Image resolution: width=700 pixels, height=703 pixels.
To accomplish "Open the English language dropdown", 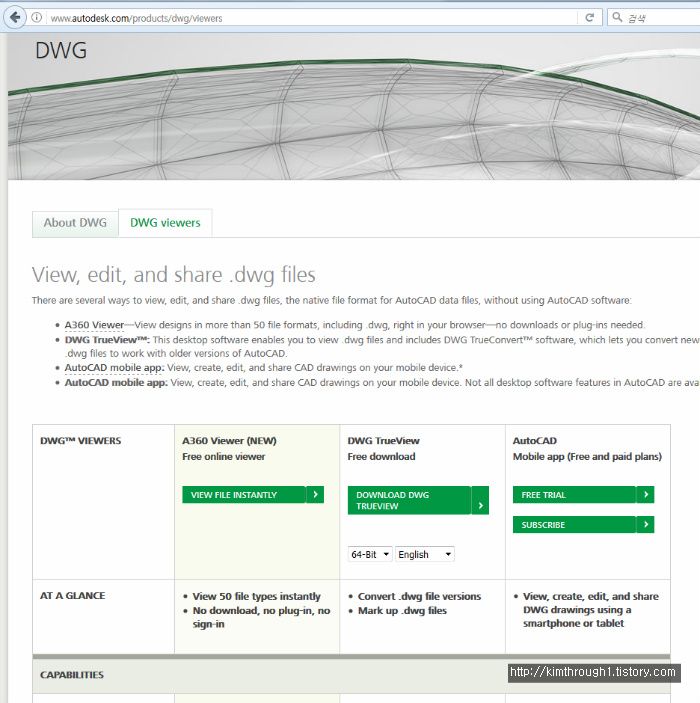I will coord(425,555).
